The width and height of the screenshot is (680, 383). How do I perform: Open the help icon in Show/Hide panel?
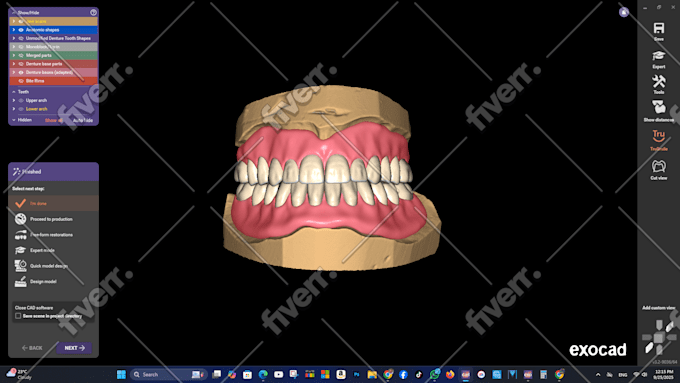[93, 13]
